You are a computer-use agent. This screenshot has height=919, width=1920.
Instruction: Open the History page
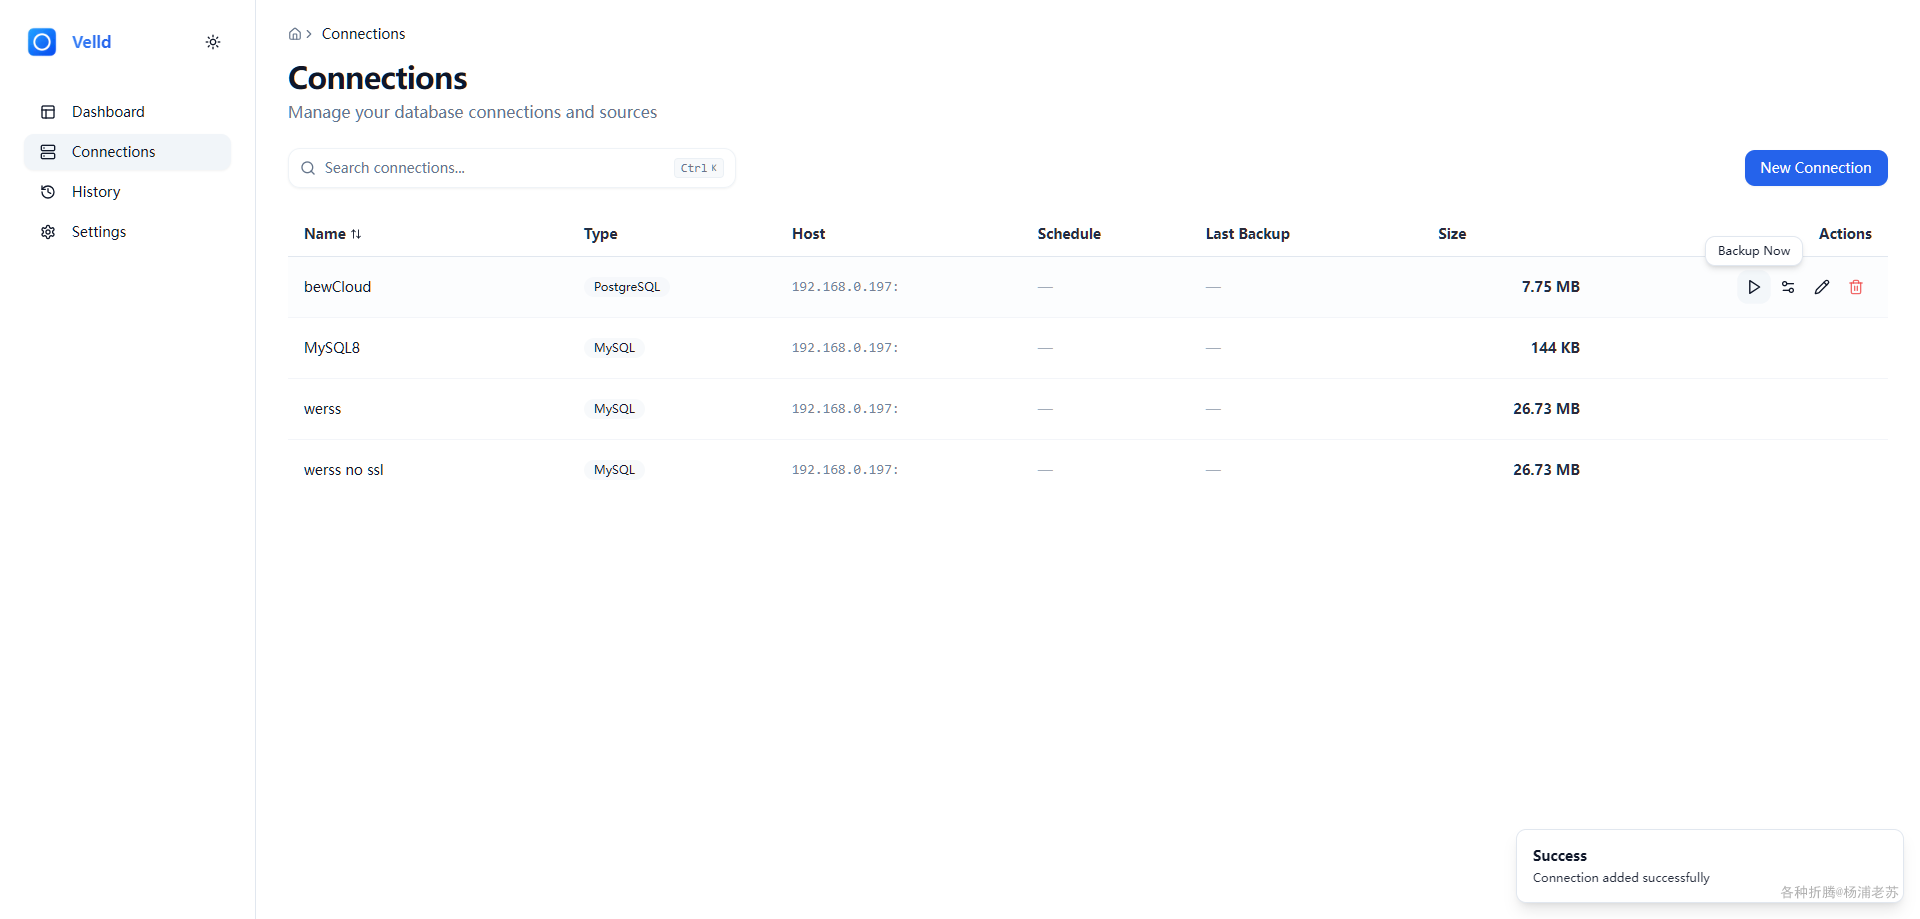(127, 192)
